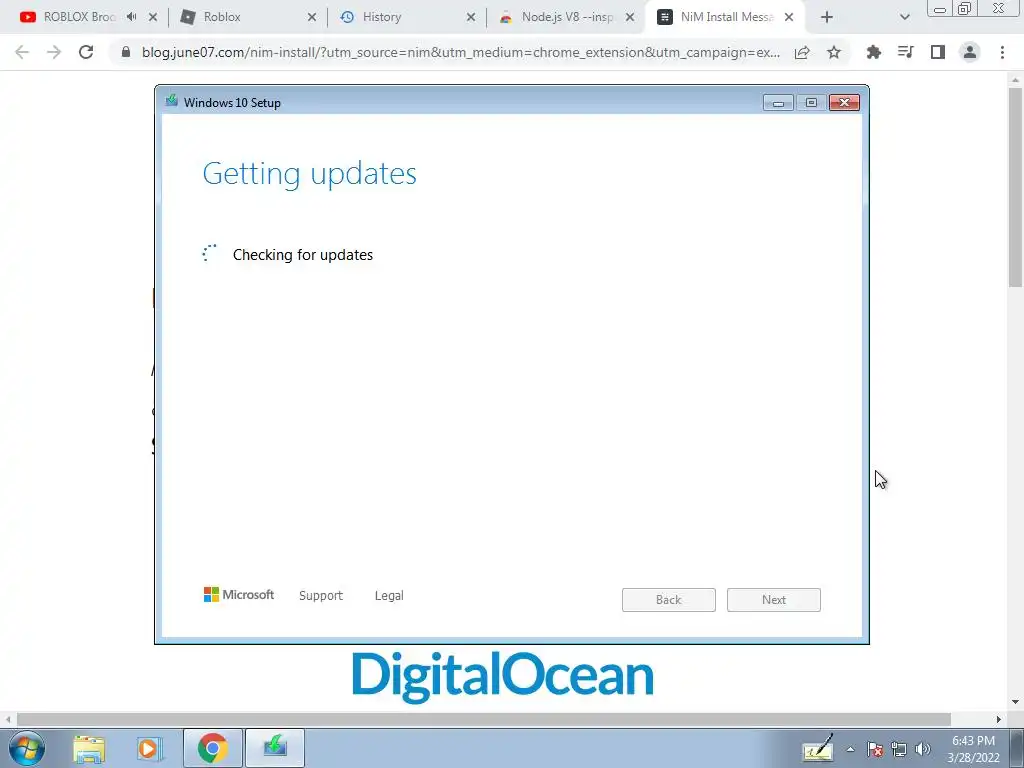Launch Windows Media Player from taskbar
This screenshot has height=768, width=1024.
(149, 748)
